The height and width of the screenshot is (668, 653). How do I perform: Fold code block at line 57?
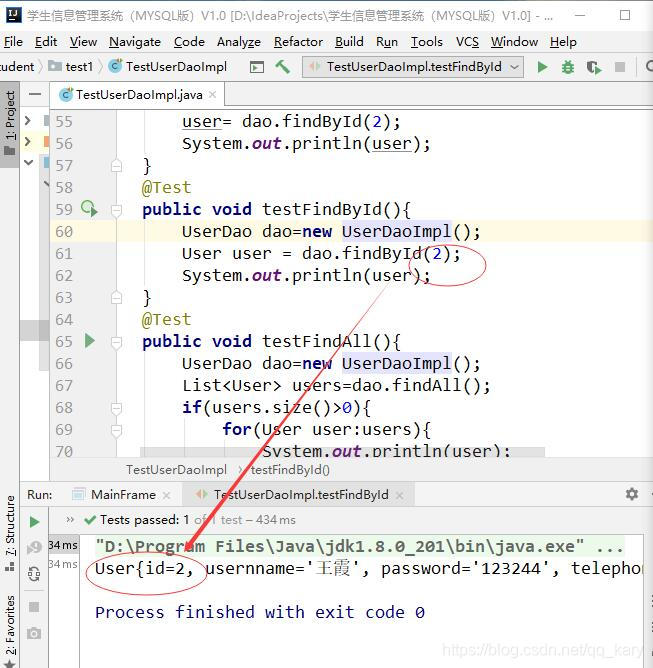click(x=116, y=166)
